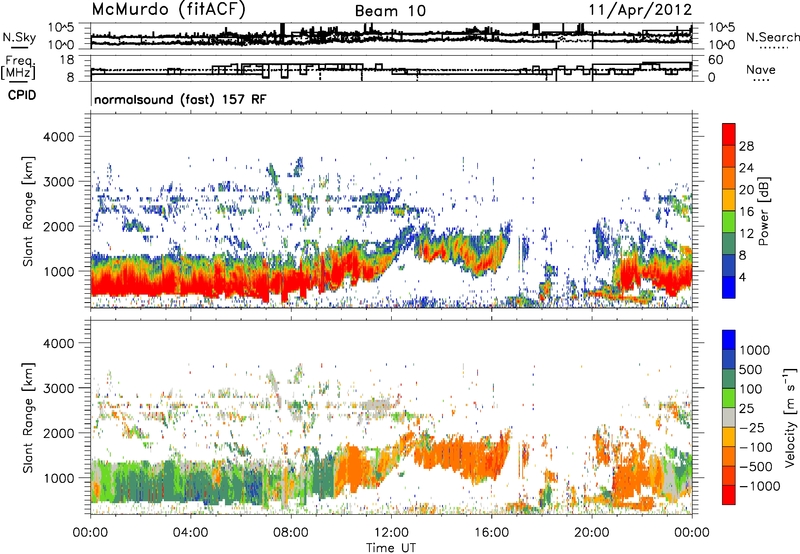The width and height of the screenshot is (800, 554).
Task: Click the '-500' label on Velocity colorbar
Action: coord(755,466)
